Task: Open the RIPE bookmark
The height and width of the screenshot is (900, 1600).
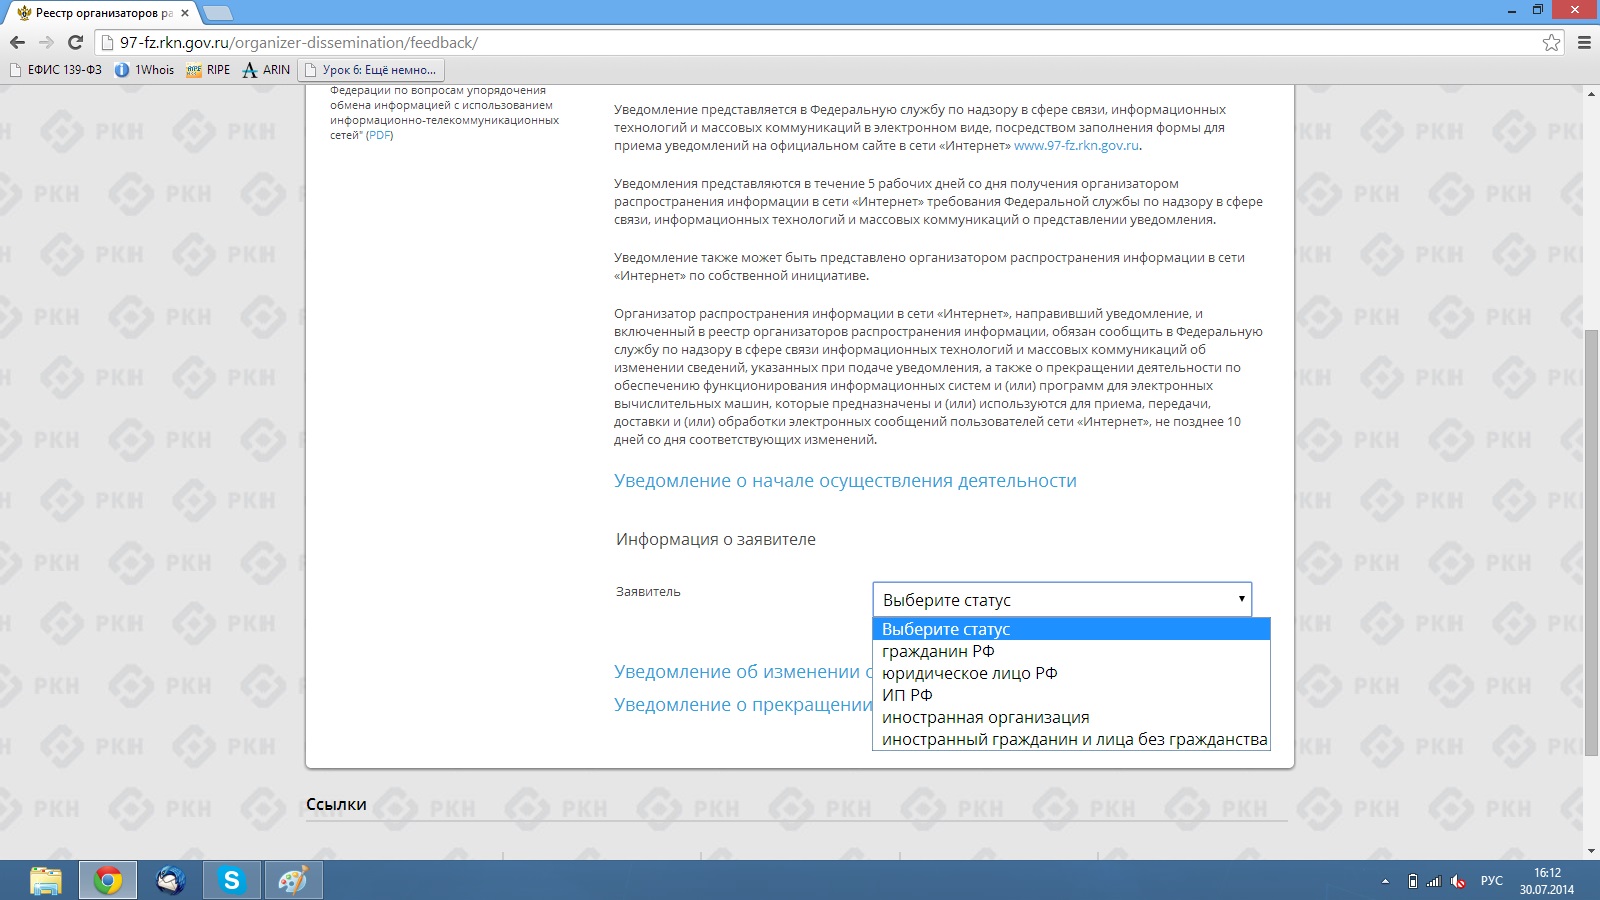Action: [208, 70]
